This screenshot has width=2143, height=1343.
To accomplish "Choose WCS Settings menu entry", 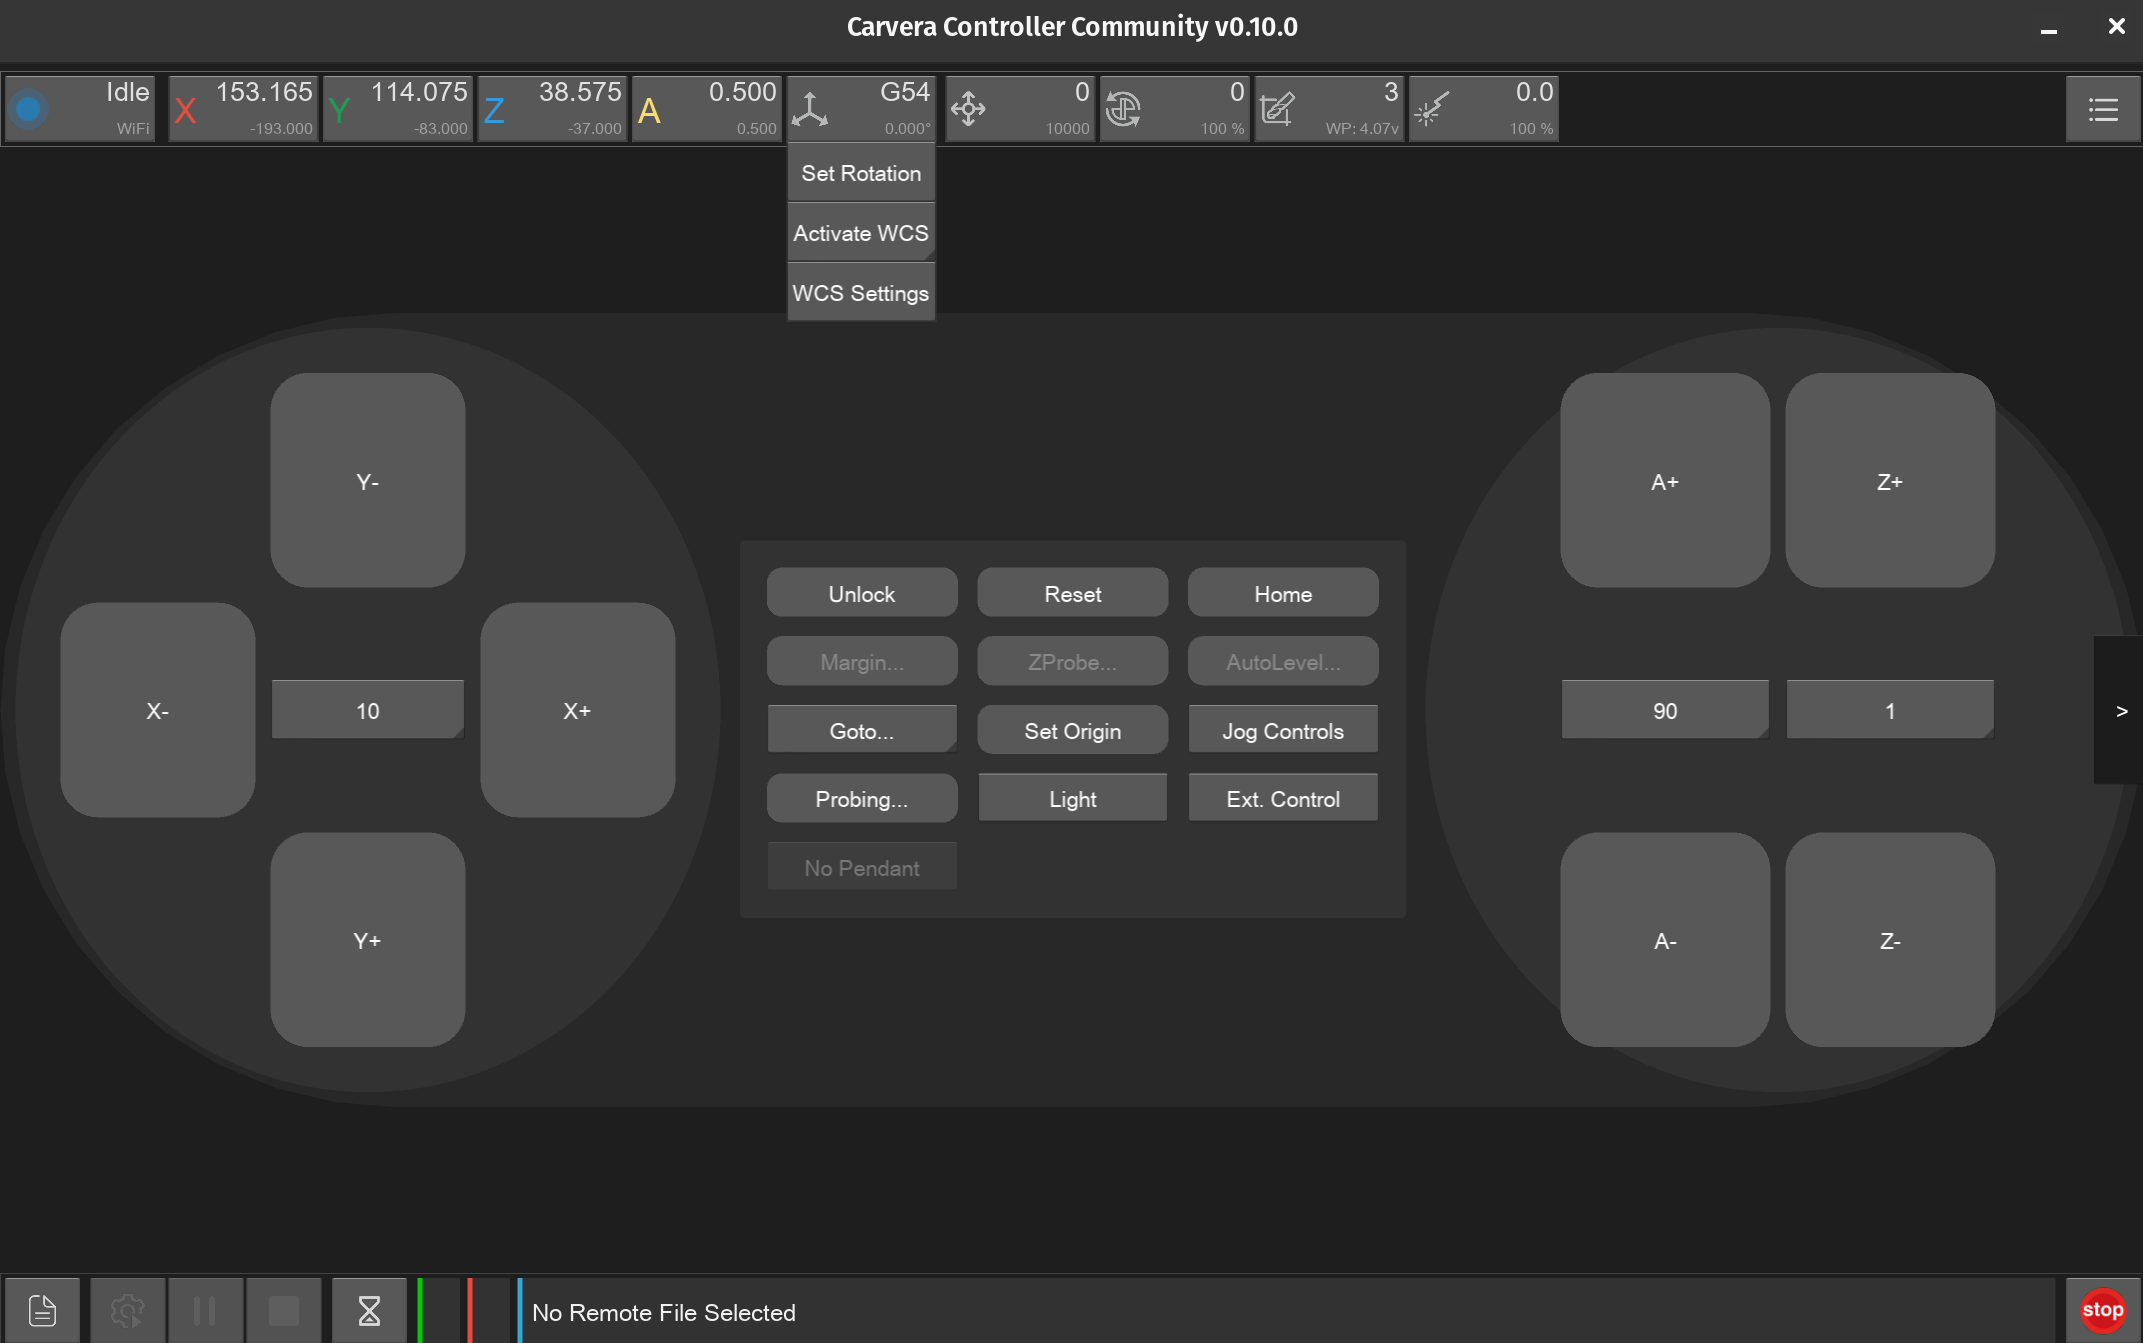I will pos(861,293).
